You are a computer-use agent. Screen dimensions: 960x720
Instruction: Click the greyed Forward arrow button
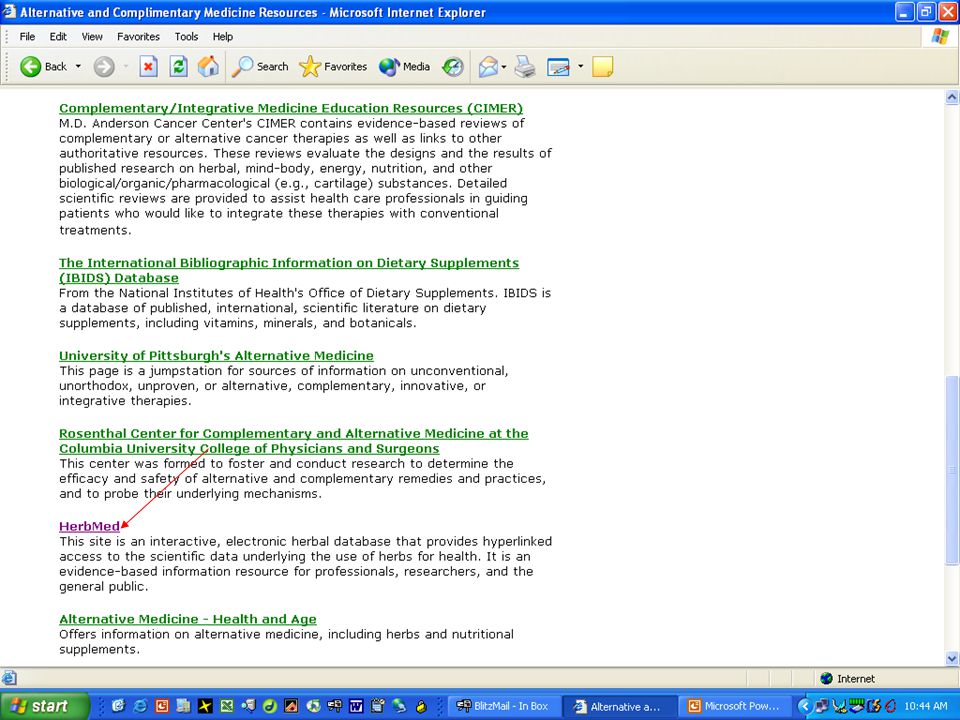coord(103,66)
